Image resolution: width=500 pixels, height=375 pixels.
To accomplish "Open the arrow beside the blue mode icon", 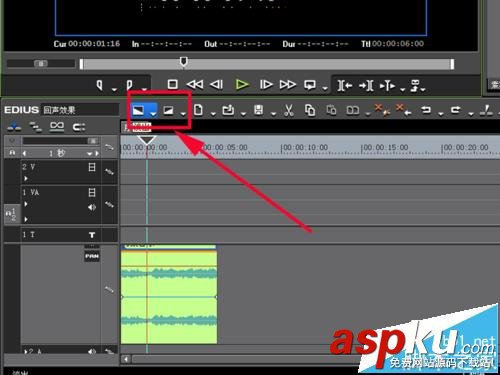I will [153, 114].
